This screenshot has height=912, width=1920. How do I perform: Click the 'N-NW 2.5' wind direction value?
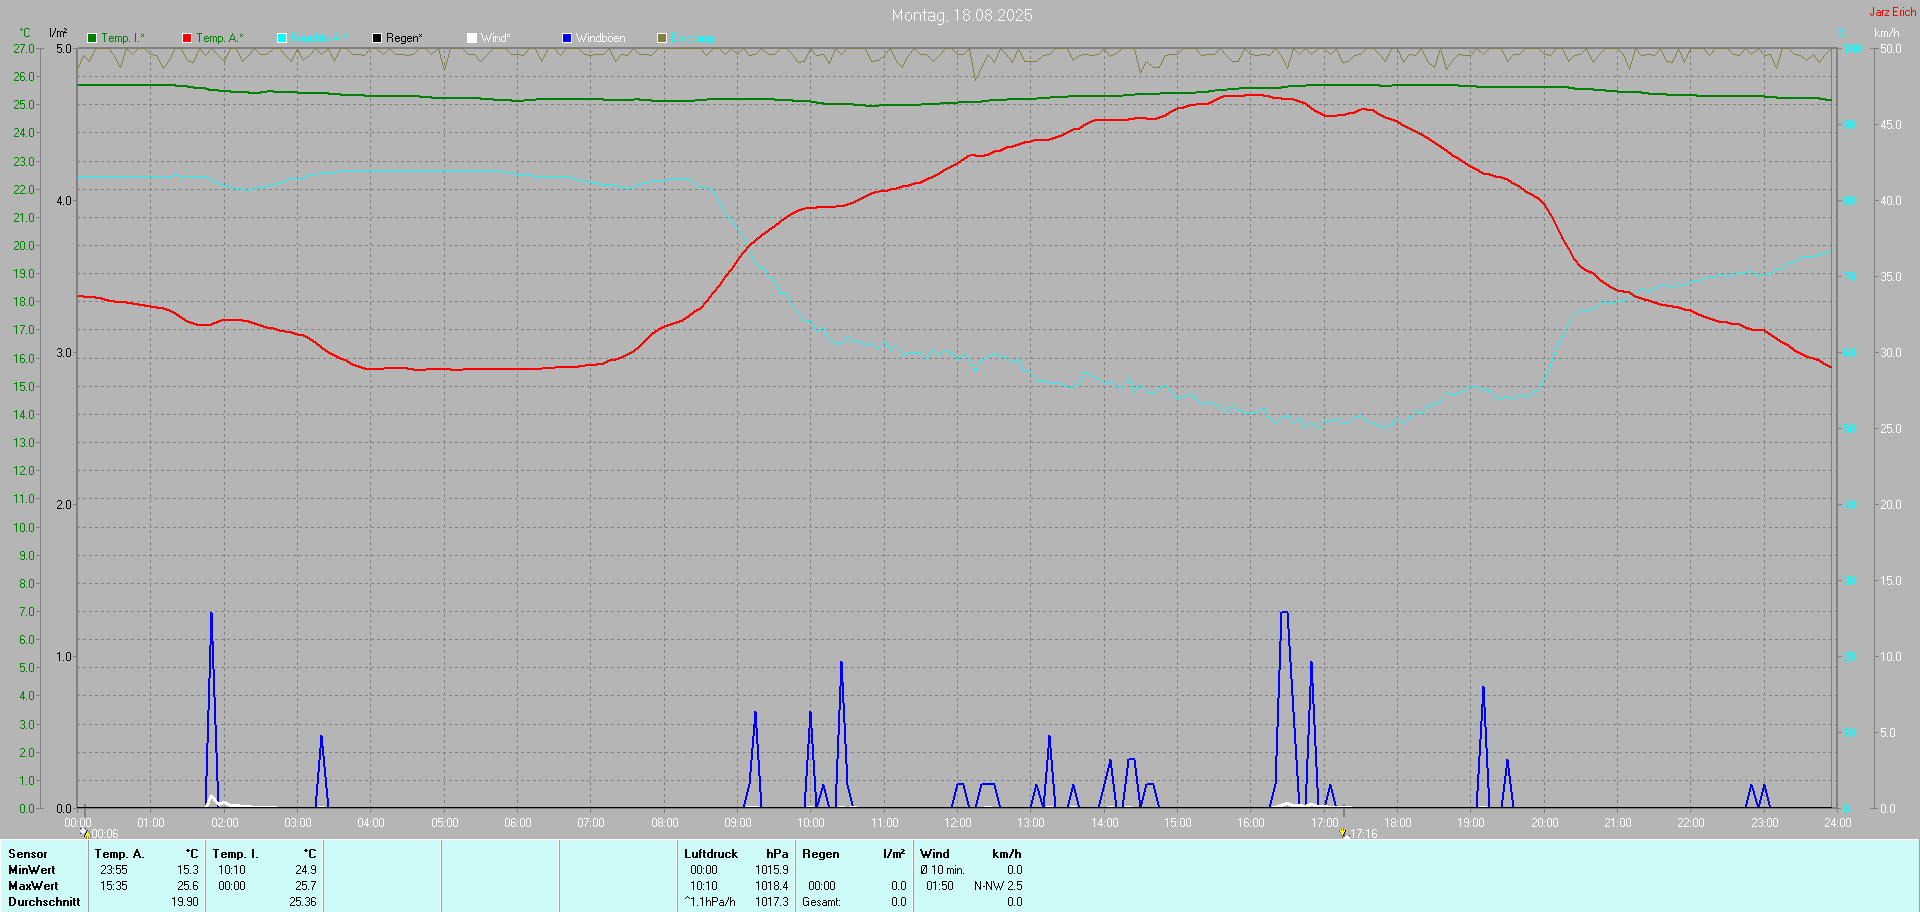(998, 886)
